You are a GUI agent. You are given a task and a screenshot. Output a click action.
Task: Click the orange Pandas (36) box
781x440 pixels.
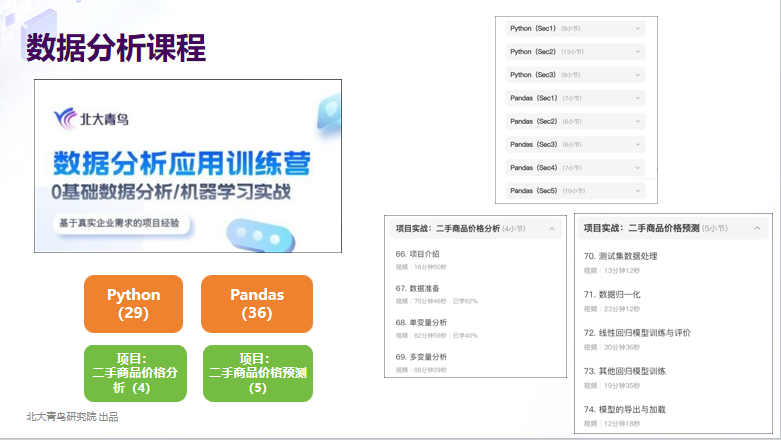(x=257, y=304)
